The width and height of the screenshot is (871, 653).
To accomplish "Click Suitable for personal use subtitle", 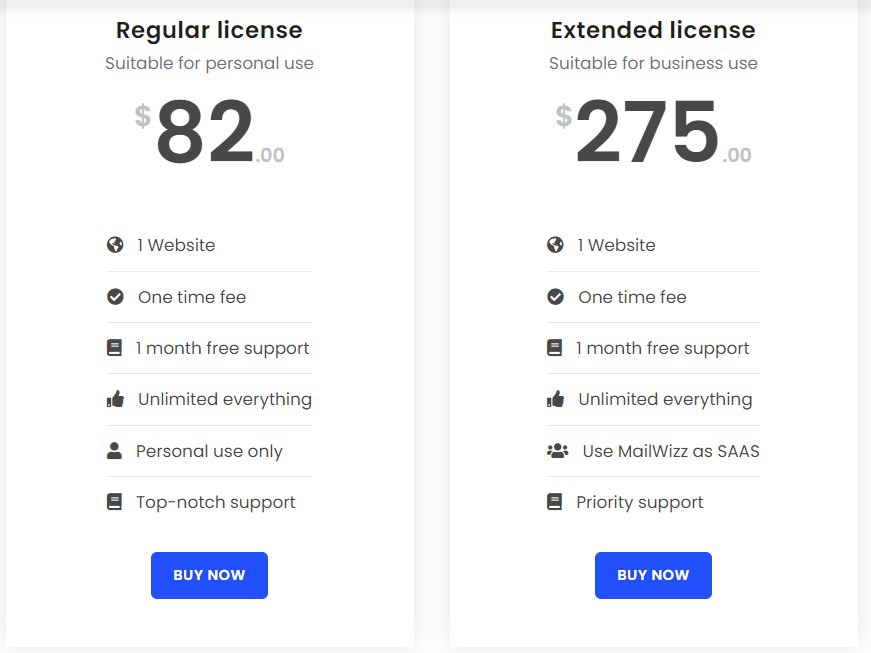I will coord(209,63).
